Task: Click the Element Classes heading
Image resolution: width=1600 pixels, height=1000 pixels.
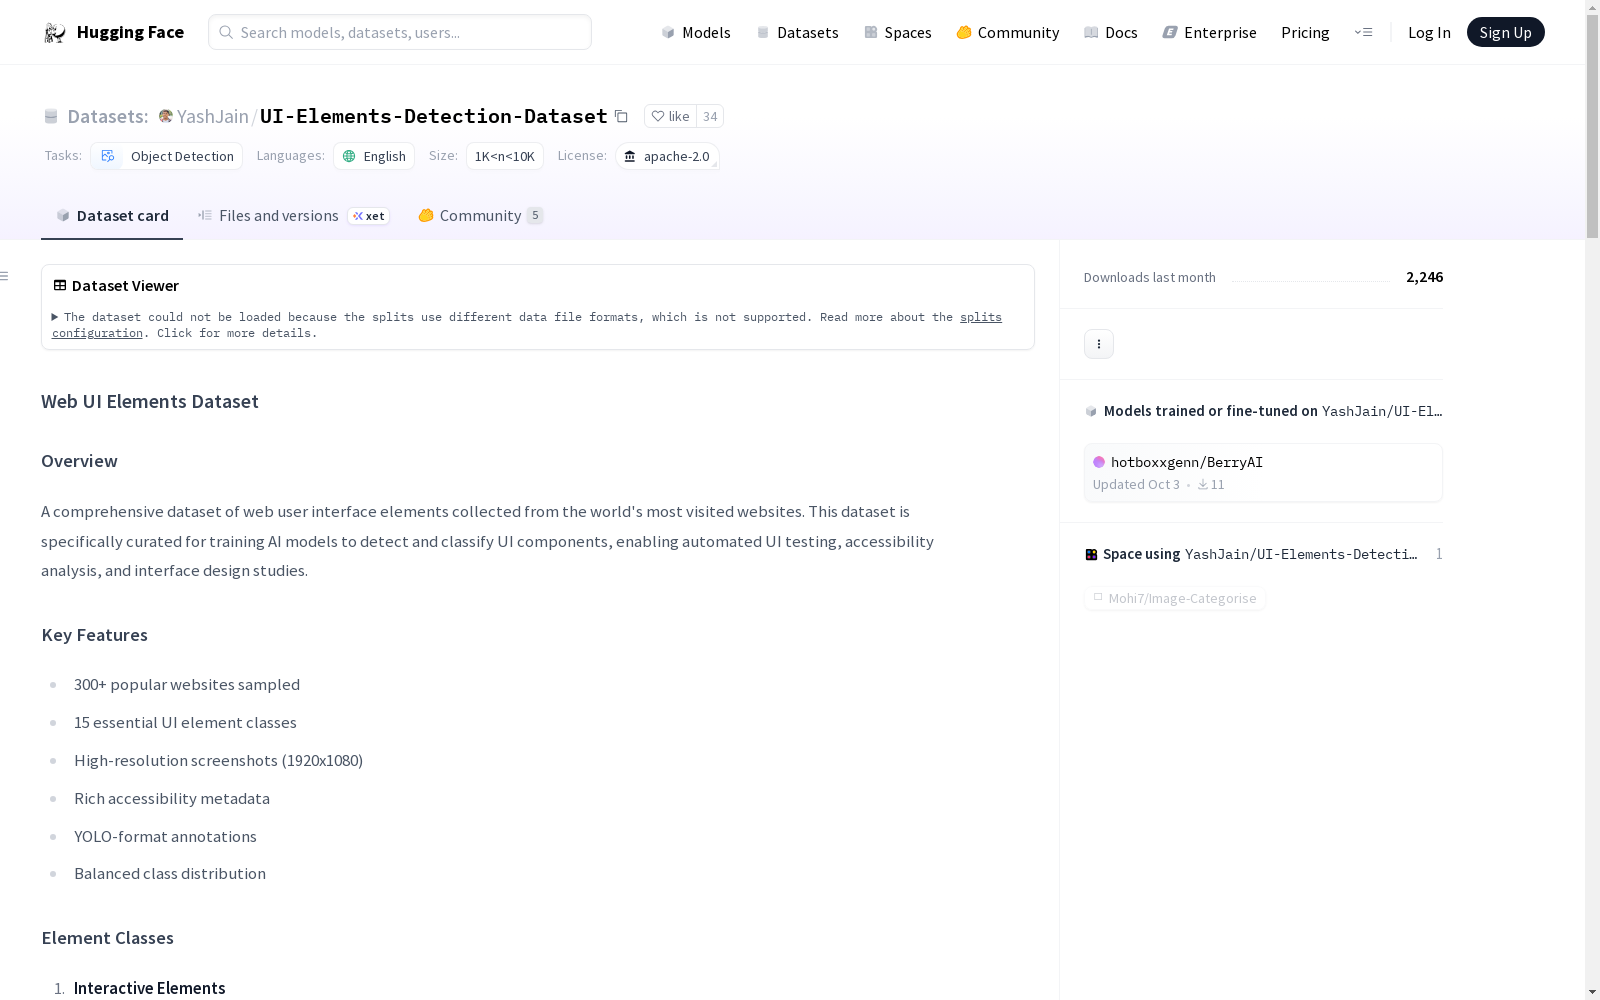Action: point(108,938)
